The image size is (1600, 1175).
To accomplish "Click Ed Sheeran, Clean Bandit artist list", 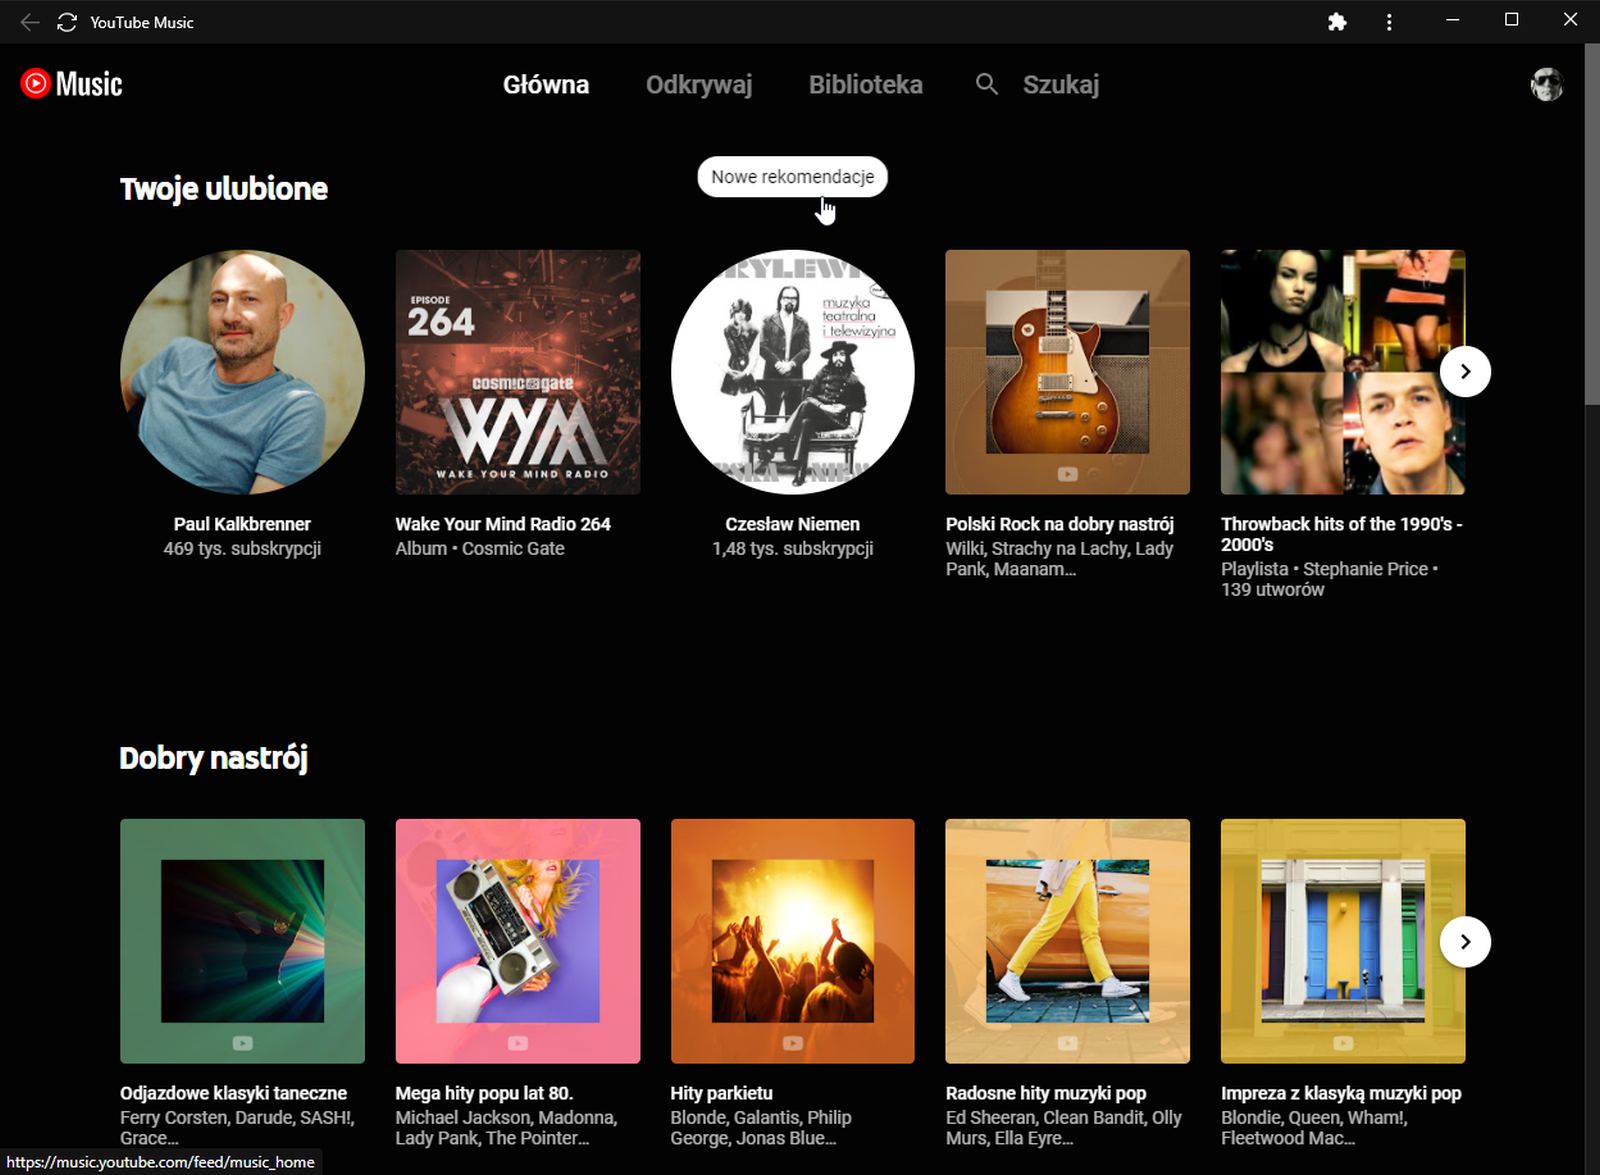I will pyautogui.click(x=1063, y=1128).
